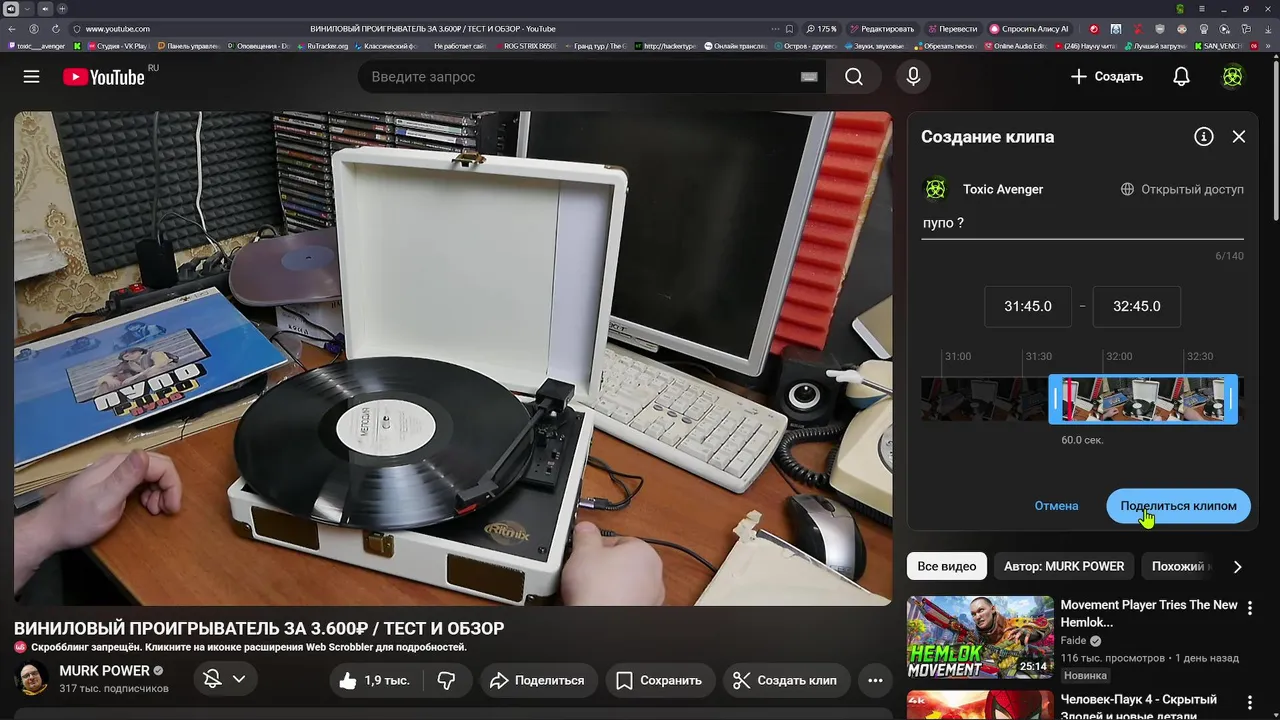Set the clip start time 31:45.0
Screen dimensions: 1280x720
1028,307
